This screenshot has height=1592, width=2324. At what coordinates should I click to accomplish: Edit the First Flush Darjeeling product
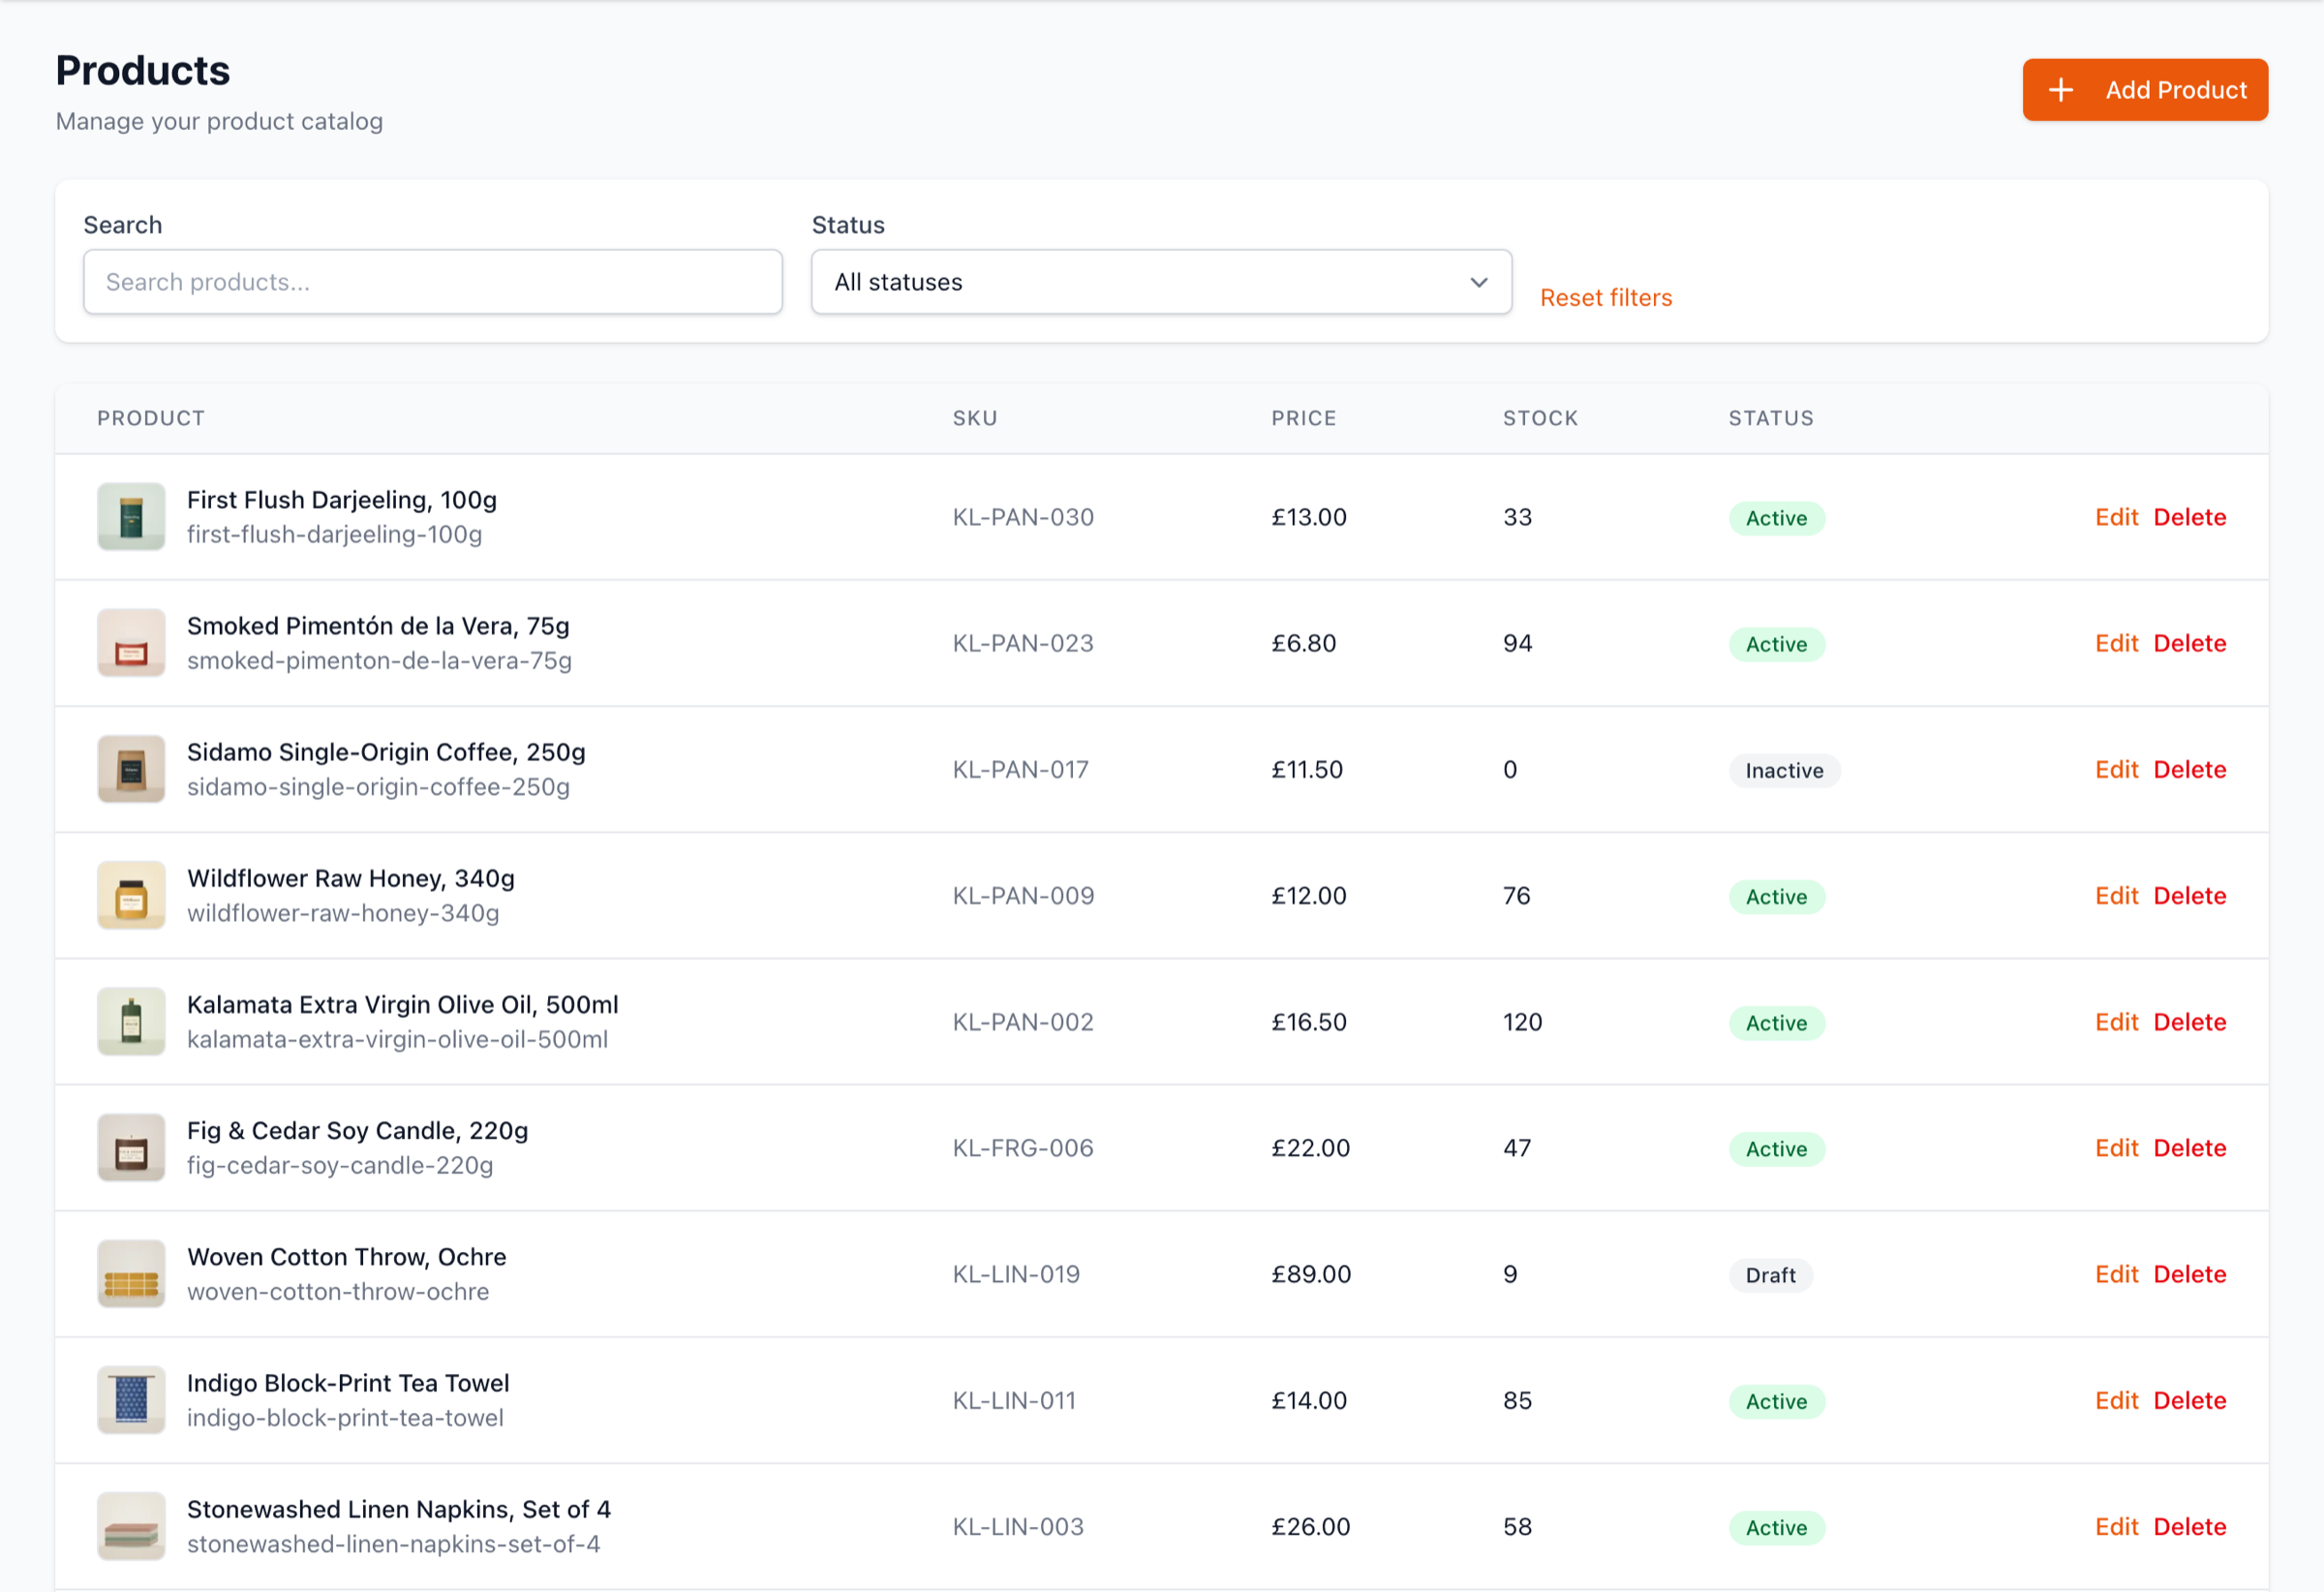coord(2116,517)
